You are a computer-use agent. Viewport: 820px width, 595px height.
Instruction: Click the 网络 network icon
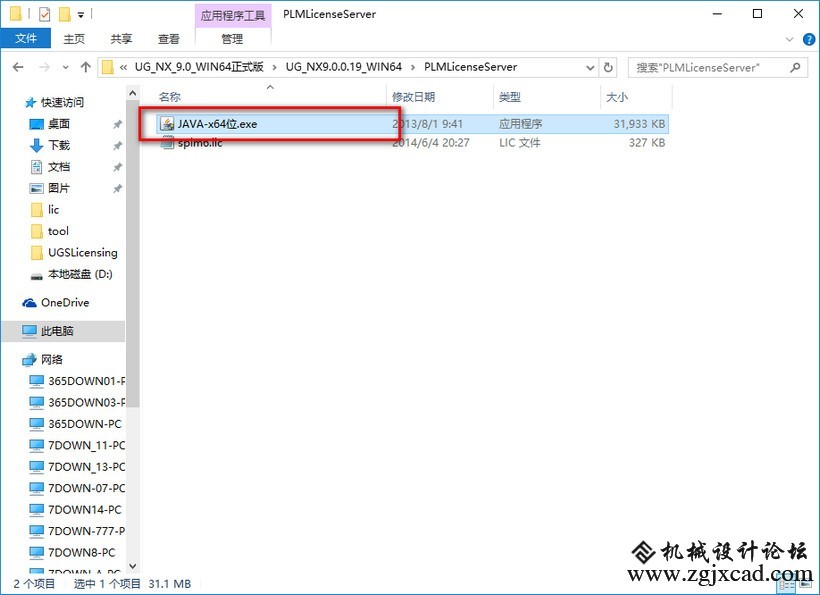pos(29,360)
